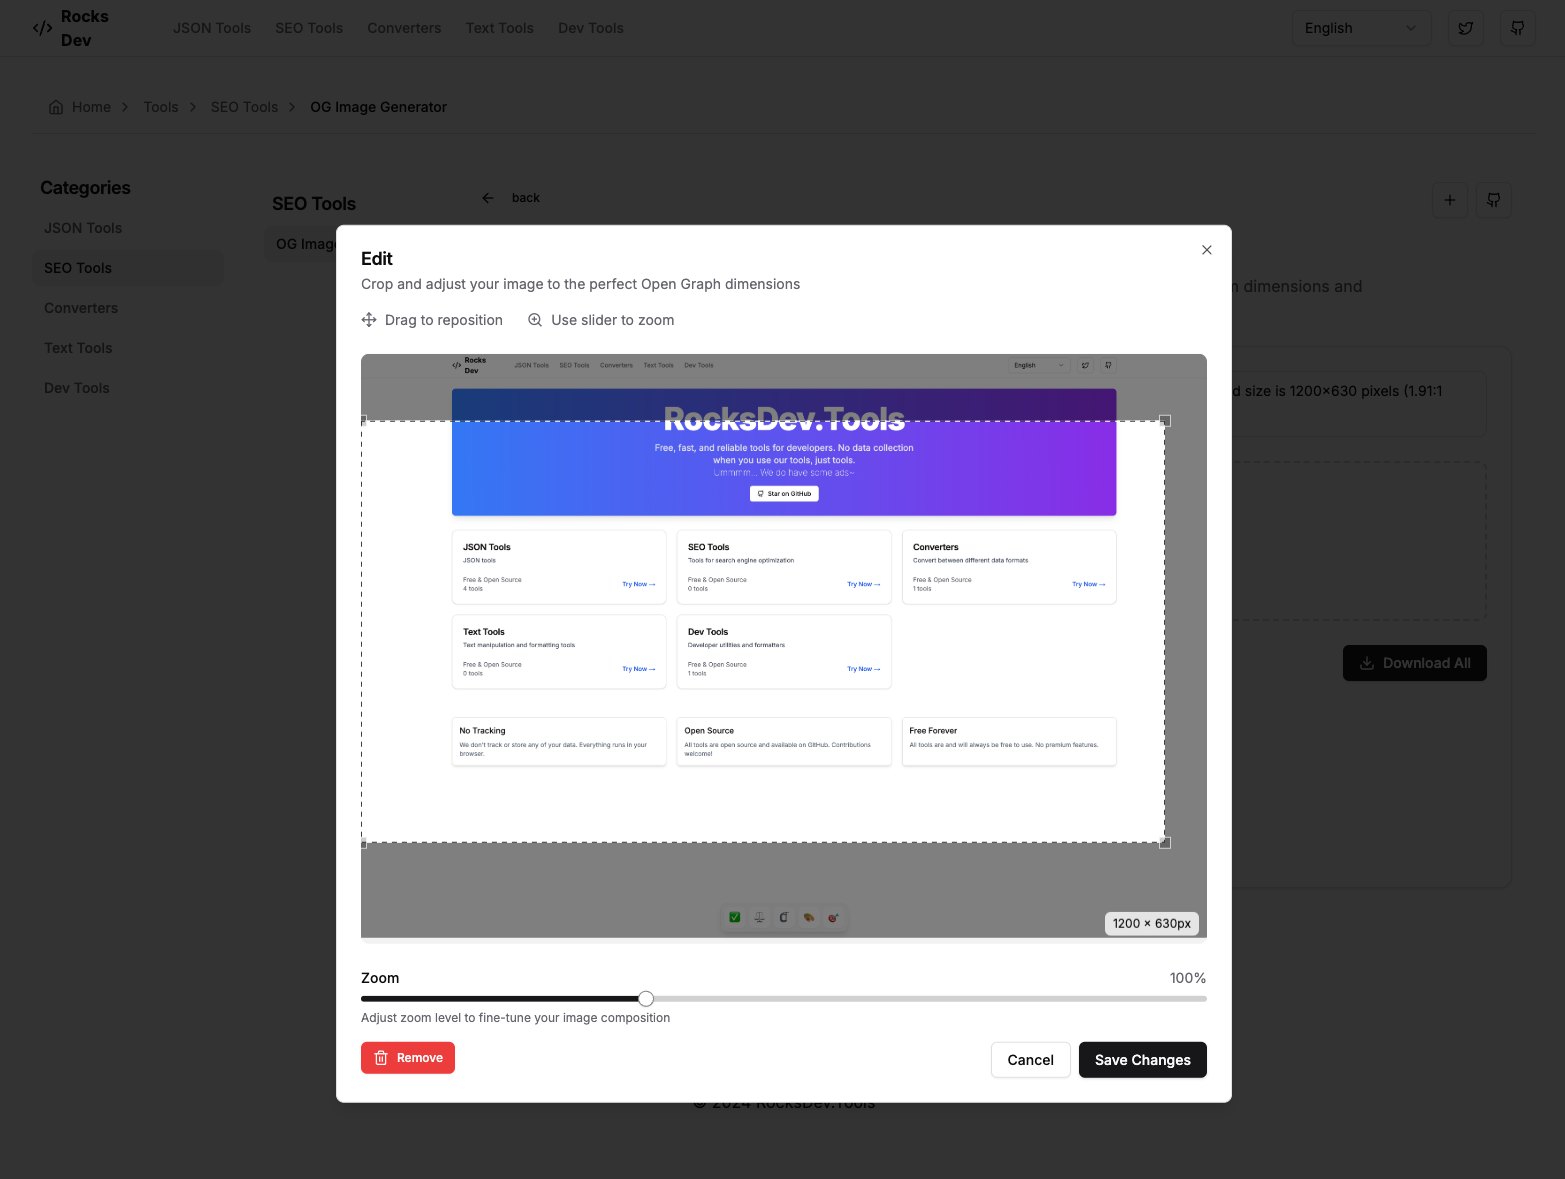Go to Tools breadcrumb link
1565x1179 pixels.
click(161, 107)
